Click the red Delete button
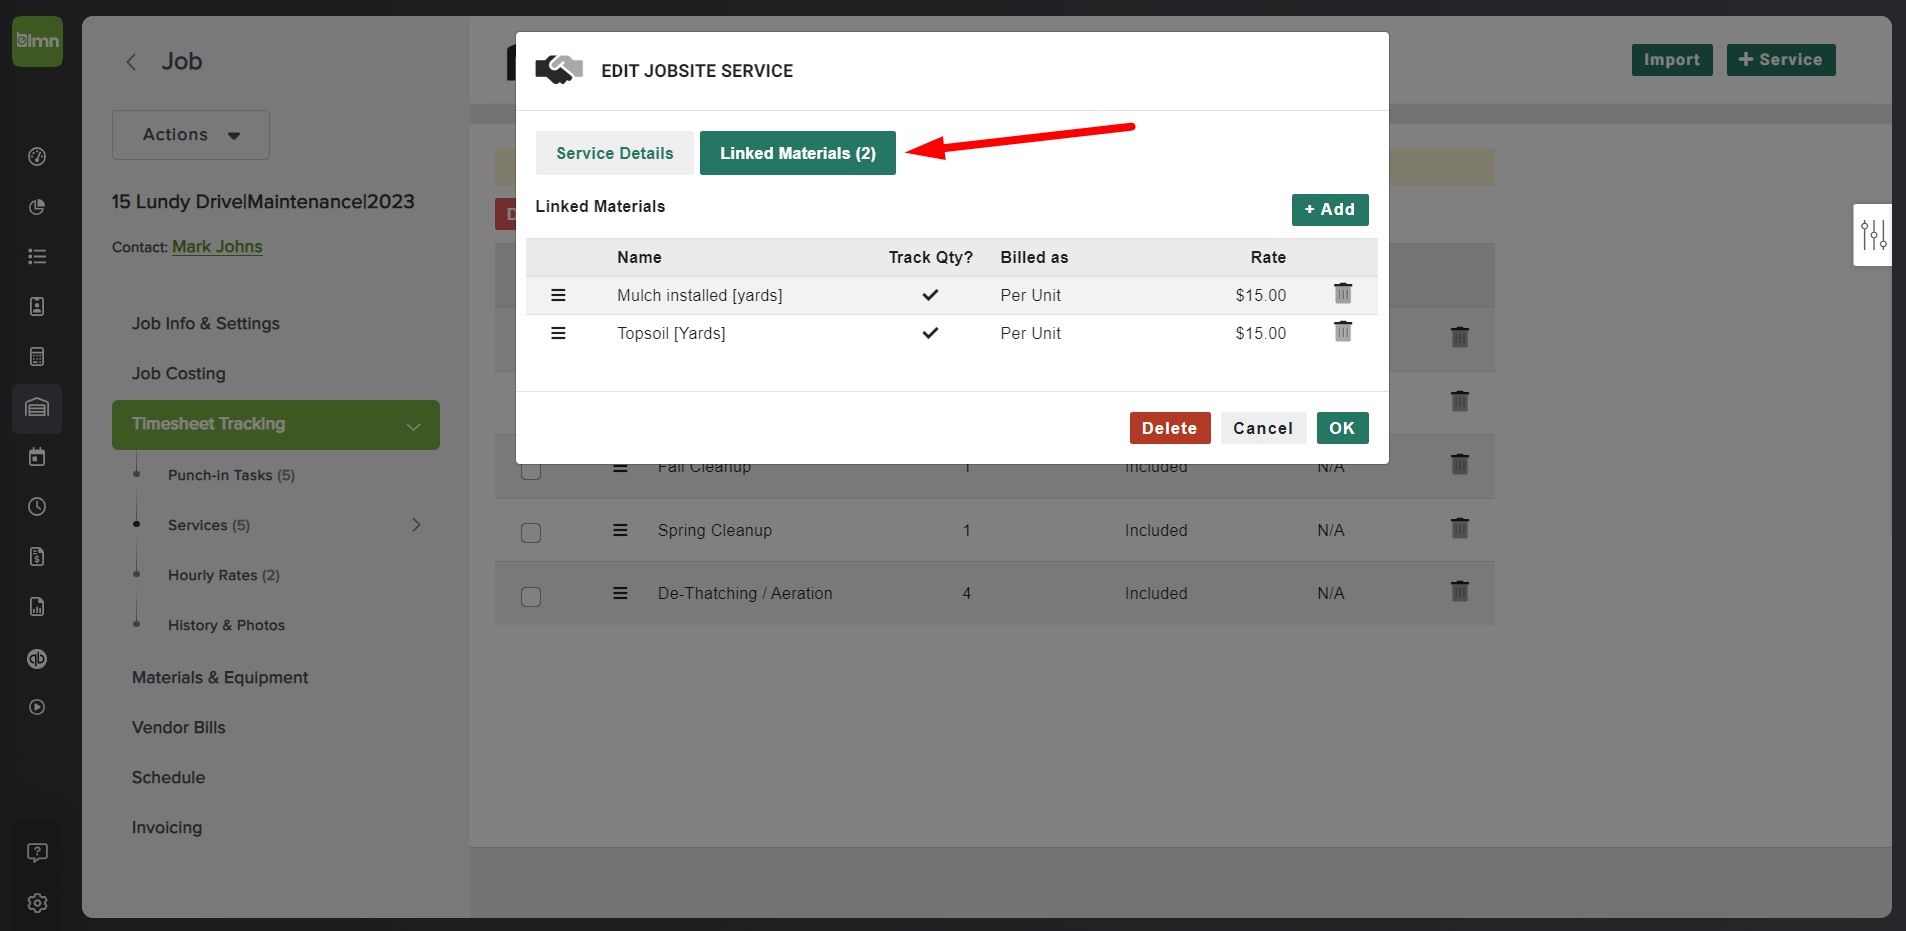Screen dimensions: 1906x931 coord(1170,428)
